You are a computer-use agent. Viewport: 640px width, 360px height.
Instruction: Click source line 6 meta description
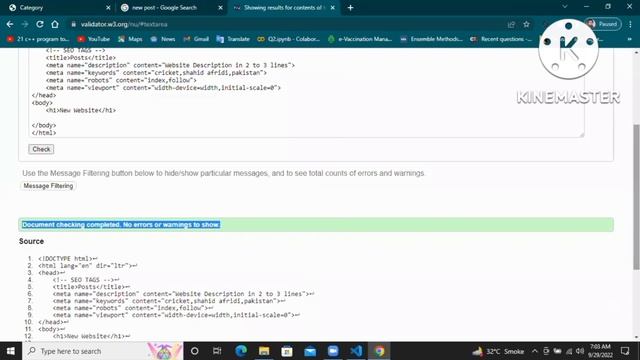[x=183, y=294]
